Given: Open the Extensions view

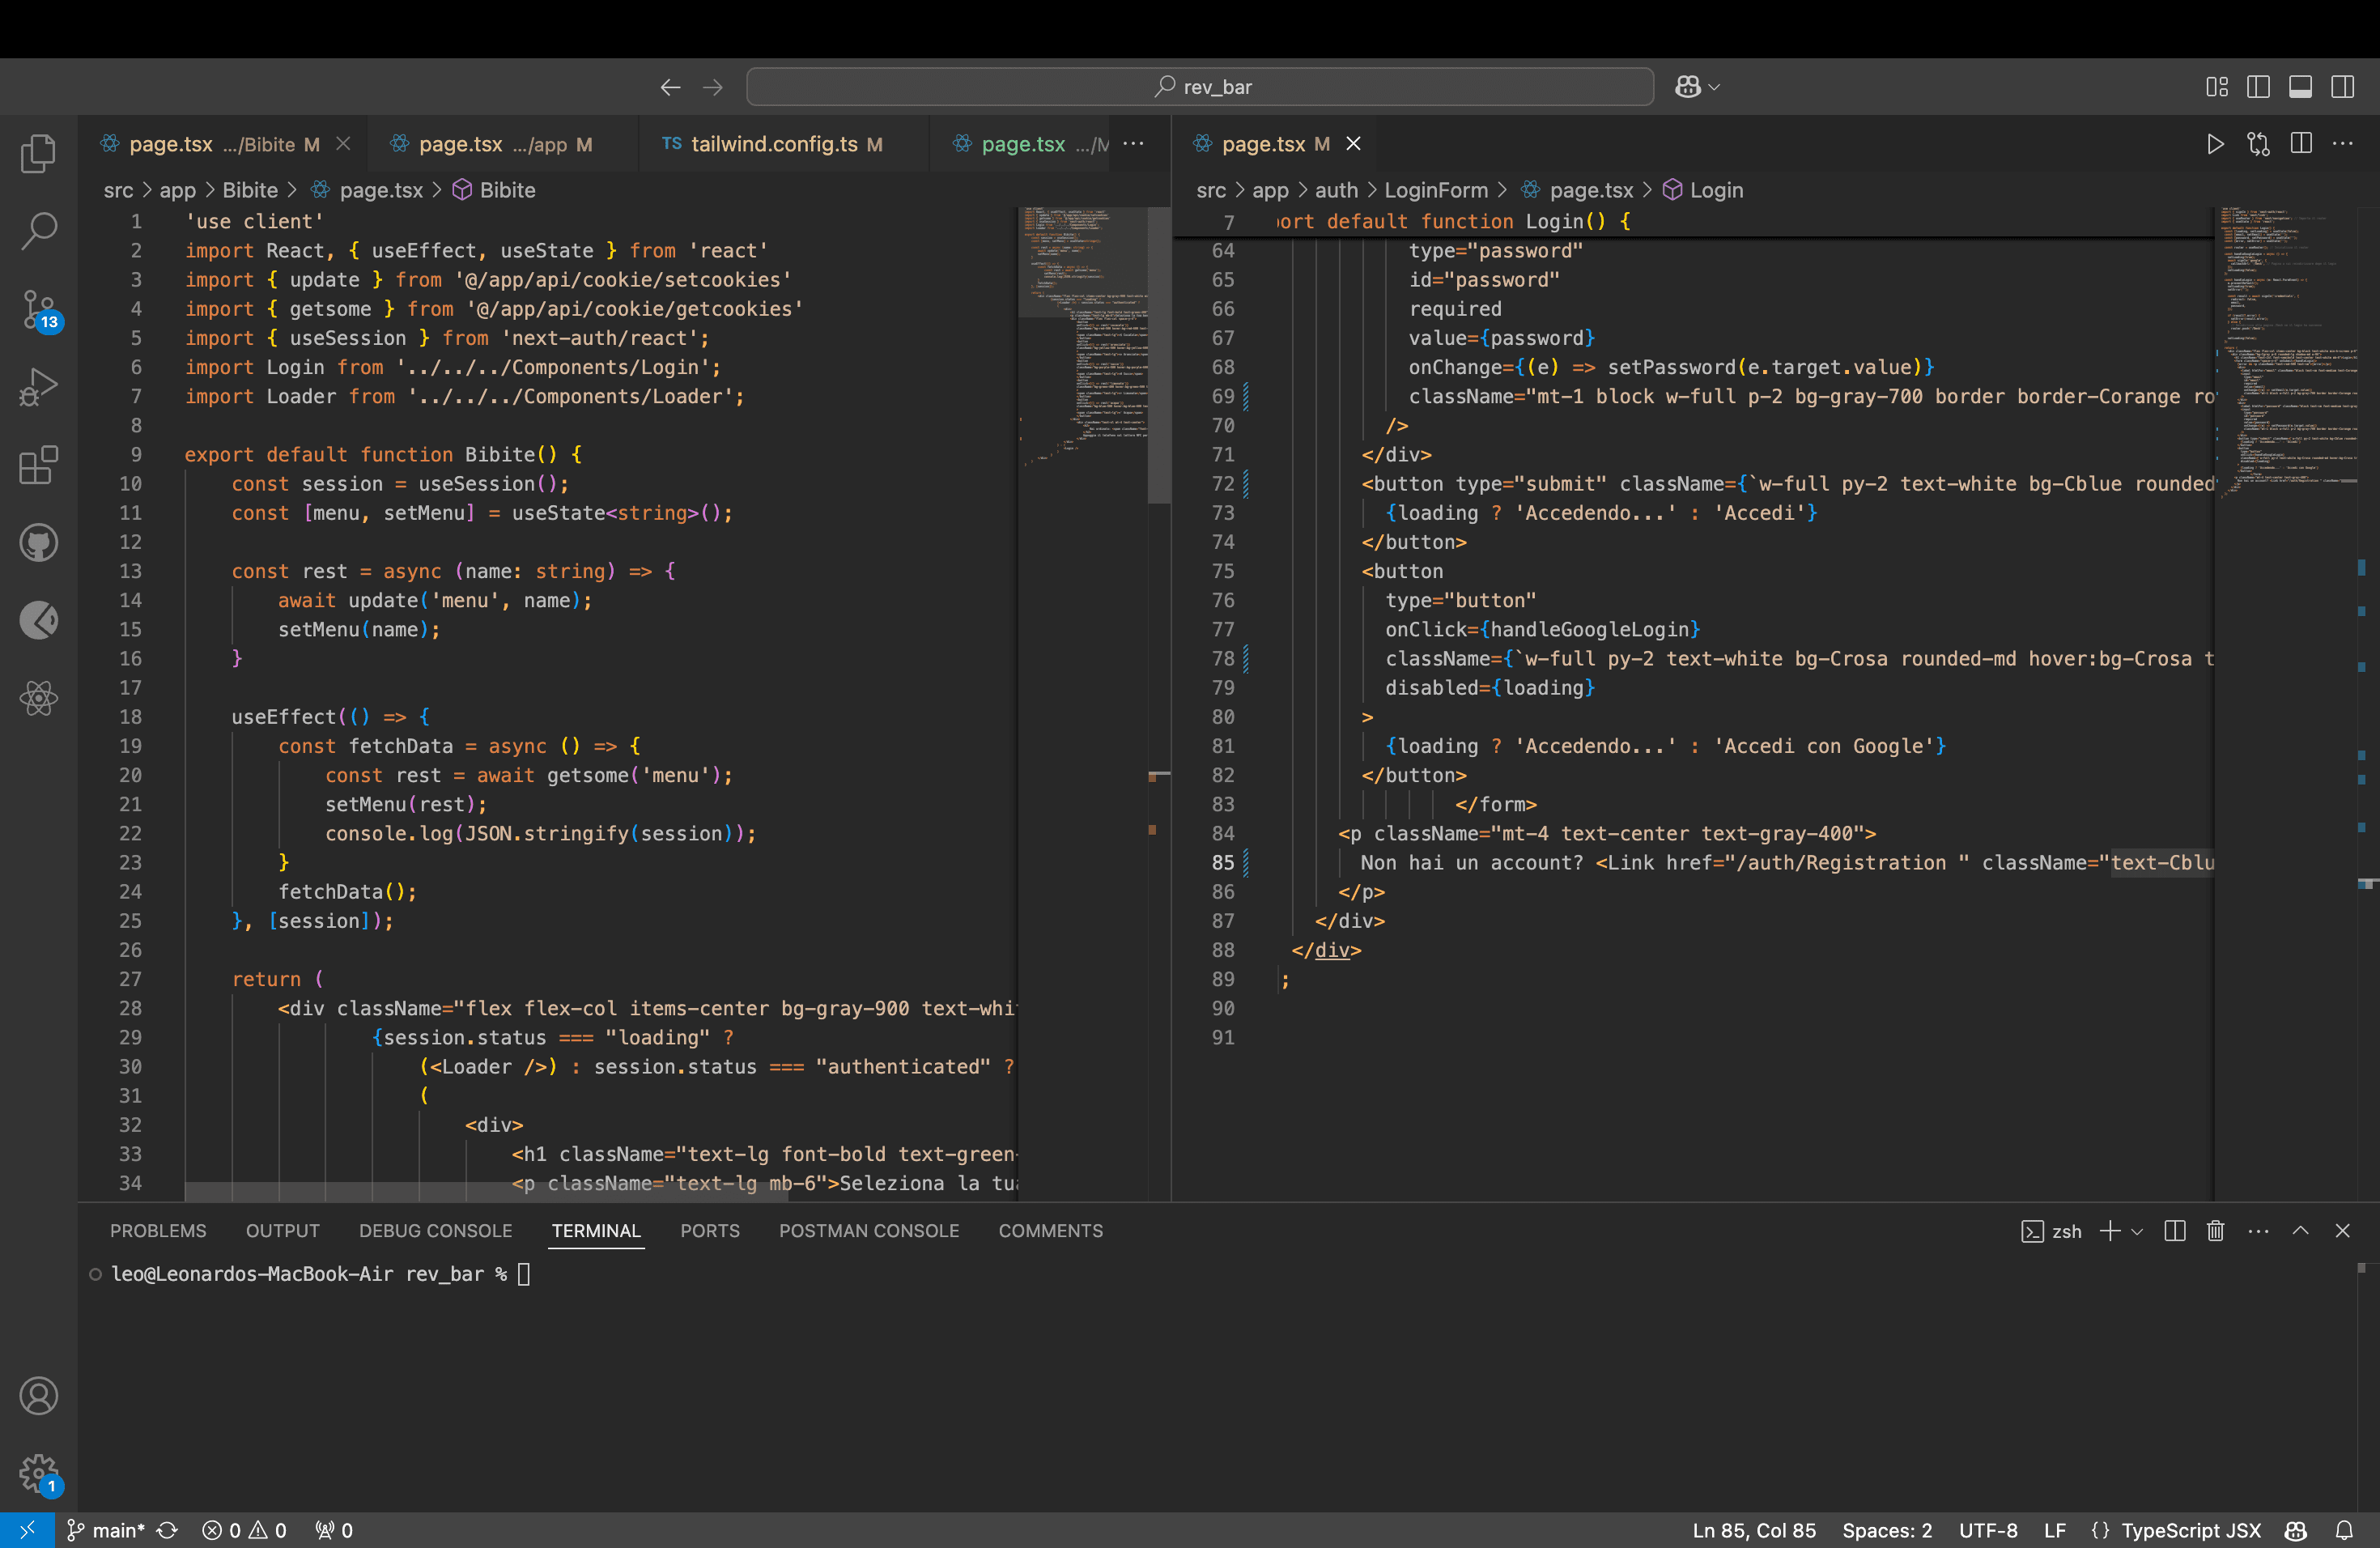Looking at the screenshot, I should coord(38,465).
